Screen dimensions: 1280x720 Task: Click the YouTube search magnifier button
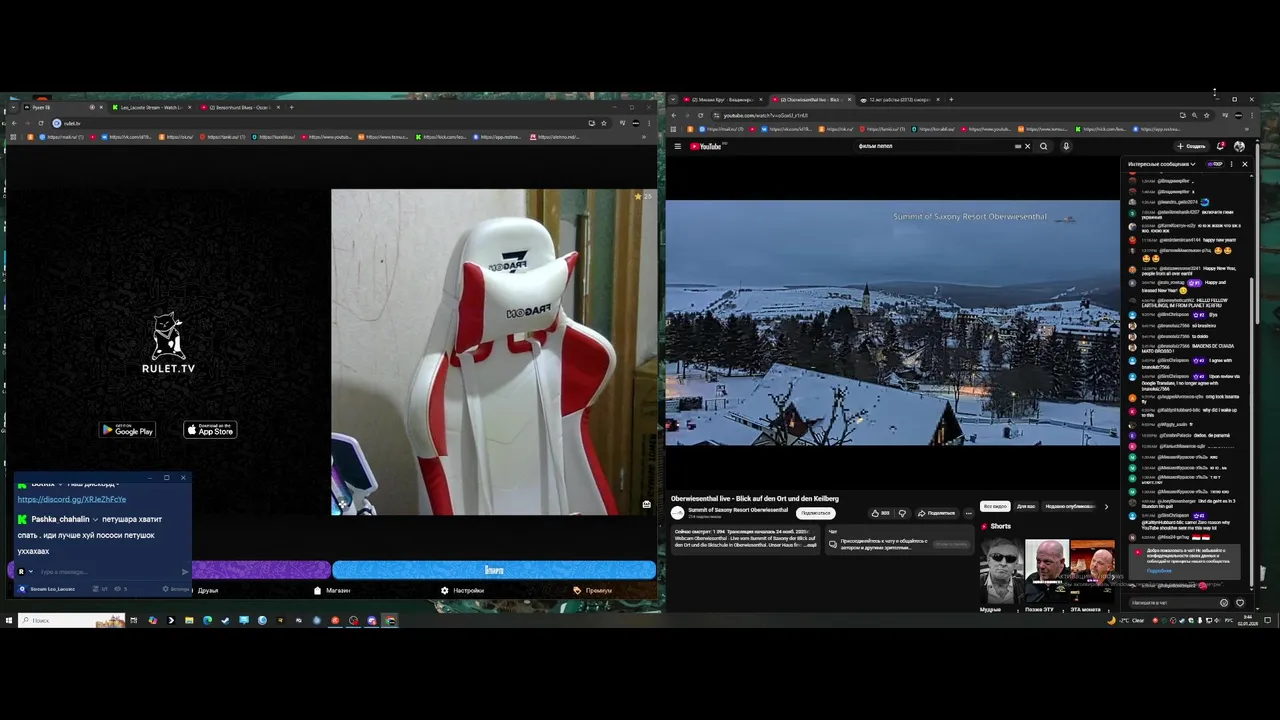tap(1043, 146)
